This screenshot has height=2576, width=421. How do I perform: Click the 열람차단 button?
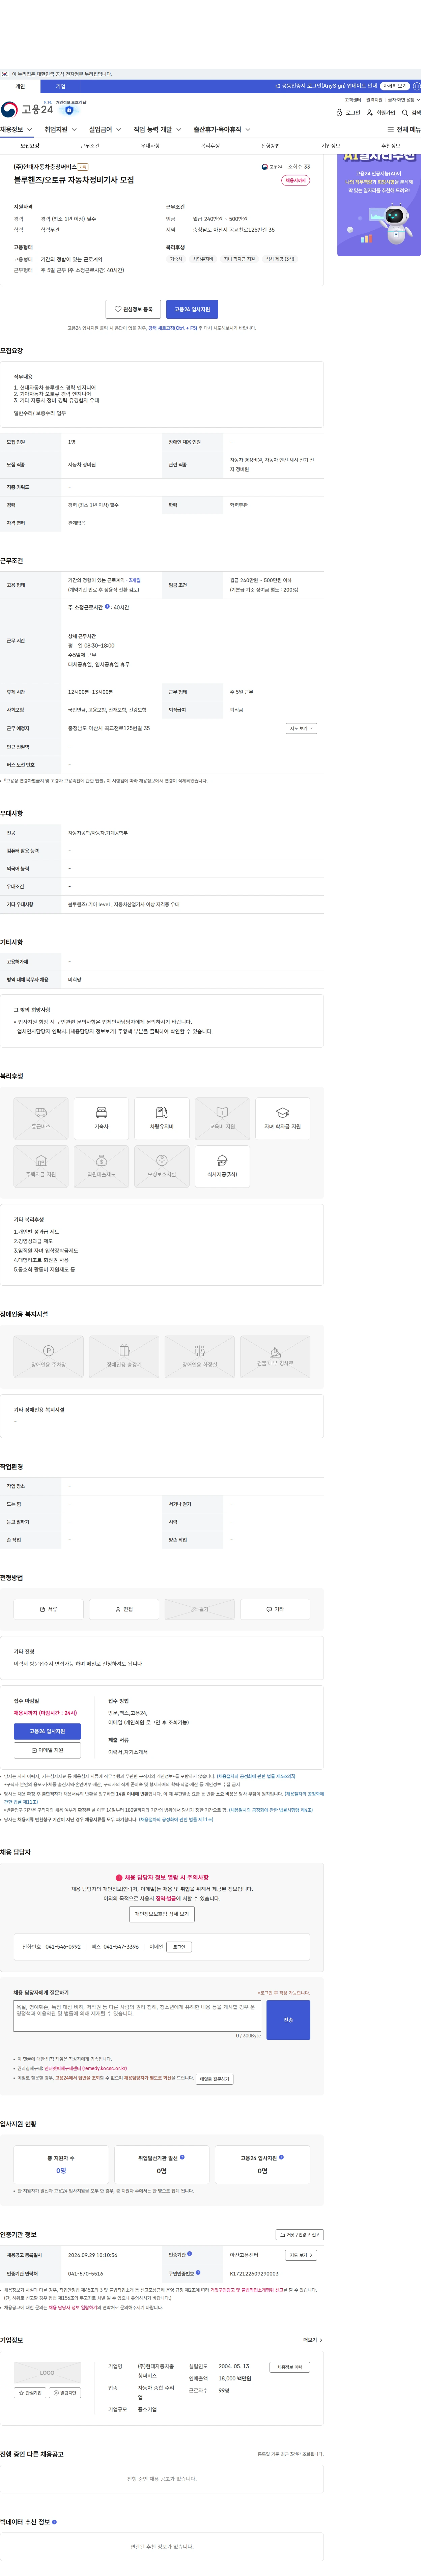pyautogui.click(x=65, y=2393)
